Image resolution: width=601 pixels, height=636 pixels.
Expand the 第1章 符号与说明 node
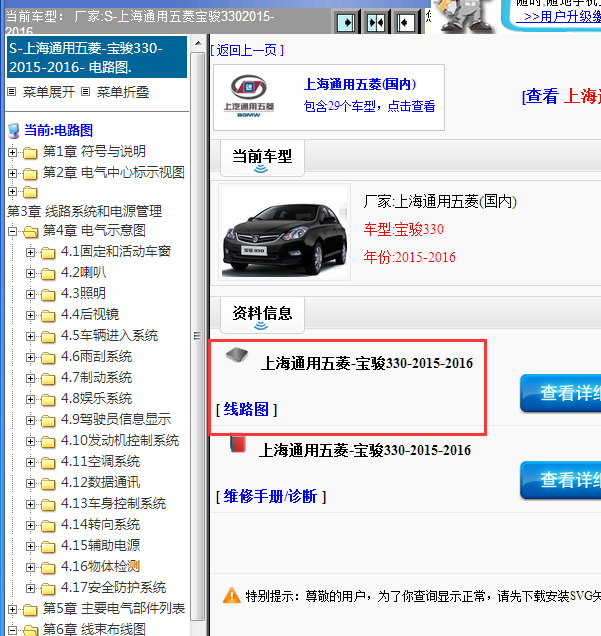point(13,153)
